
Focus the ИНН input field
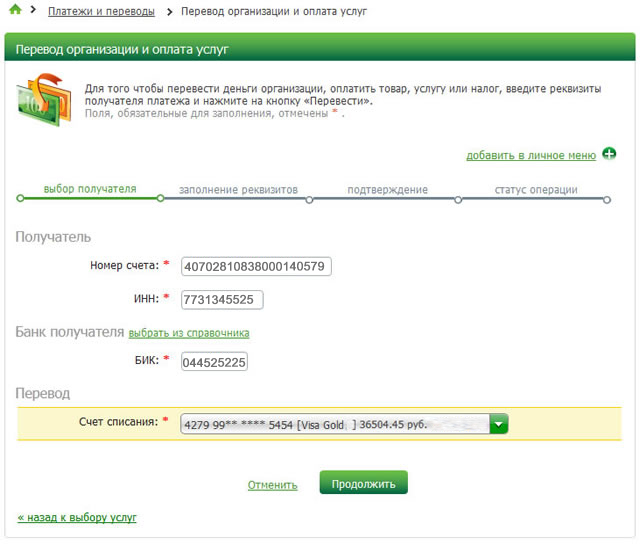pyautogui.click(x=222, y=300)
